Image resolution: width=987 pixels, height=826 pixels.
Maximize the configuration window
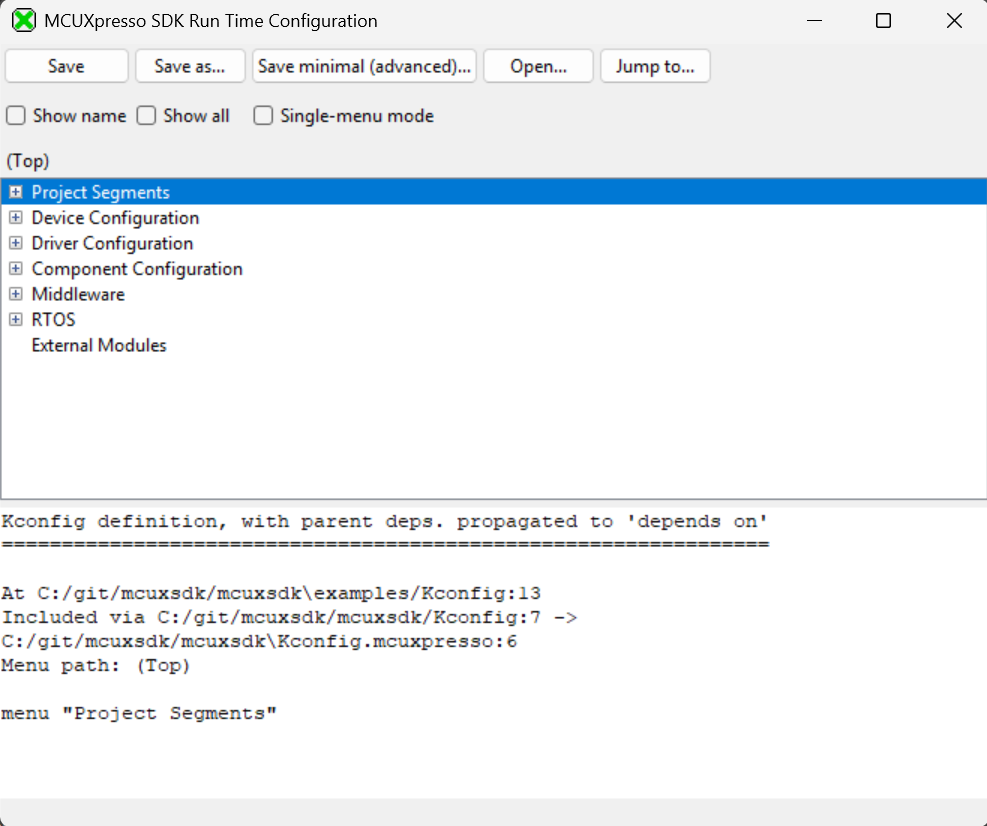point(883,21)
